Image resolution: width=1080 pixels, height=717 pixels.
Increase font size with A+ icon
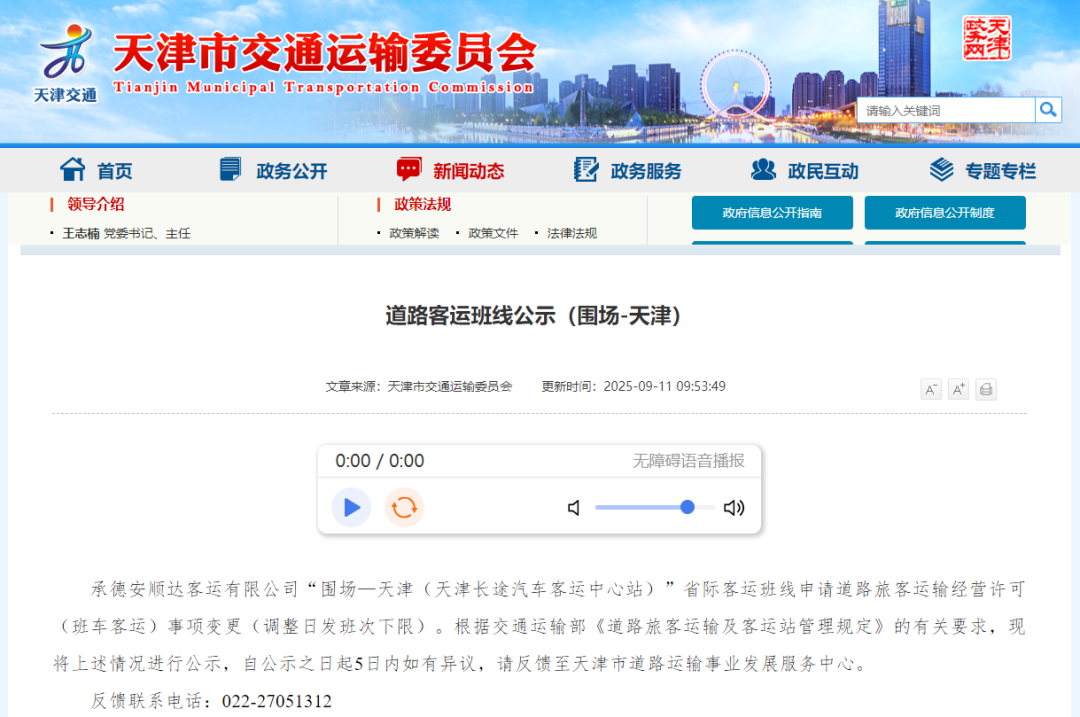pyautogui.click(x=958, y=389)
